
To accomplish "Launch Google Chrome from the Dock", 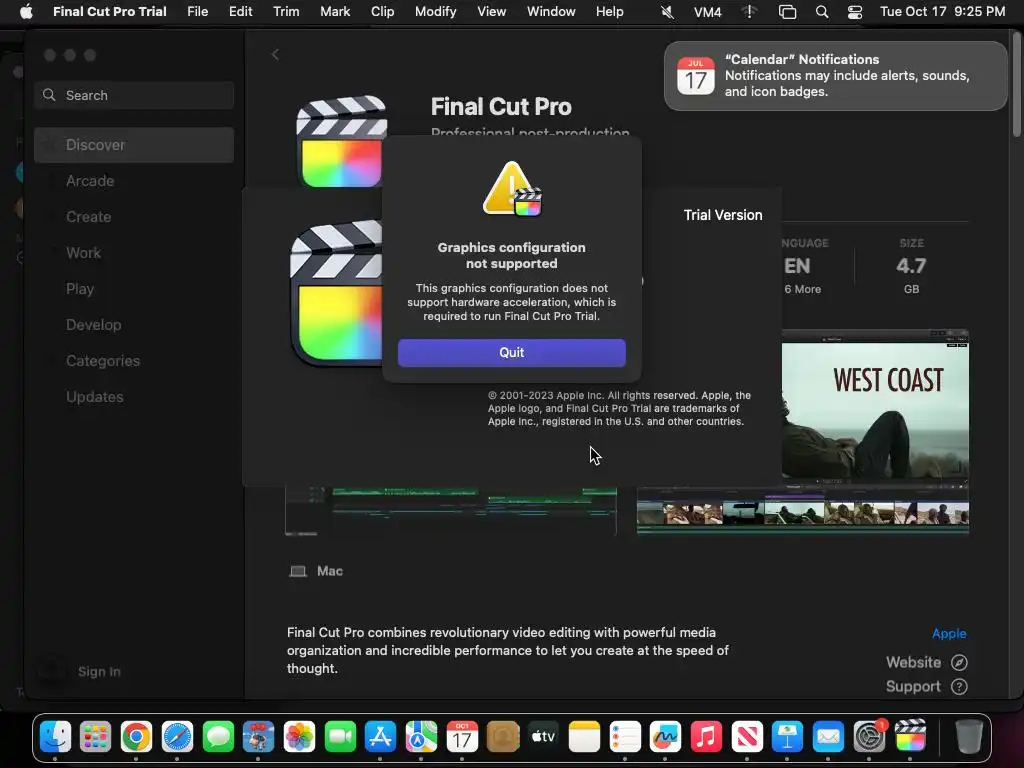I will pos(136,737).
